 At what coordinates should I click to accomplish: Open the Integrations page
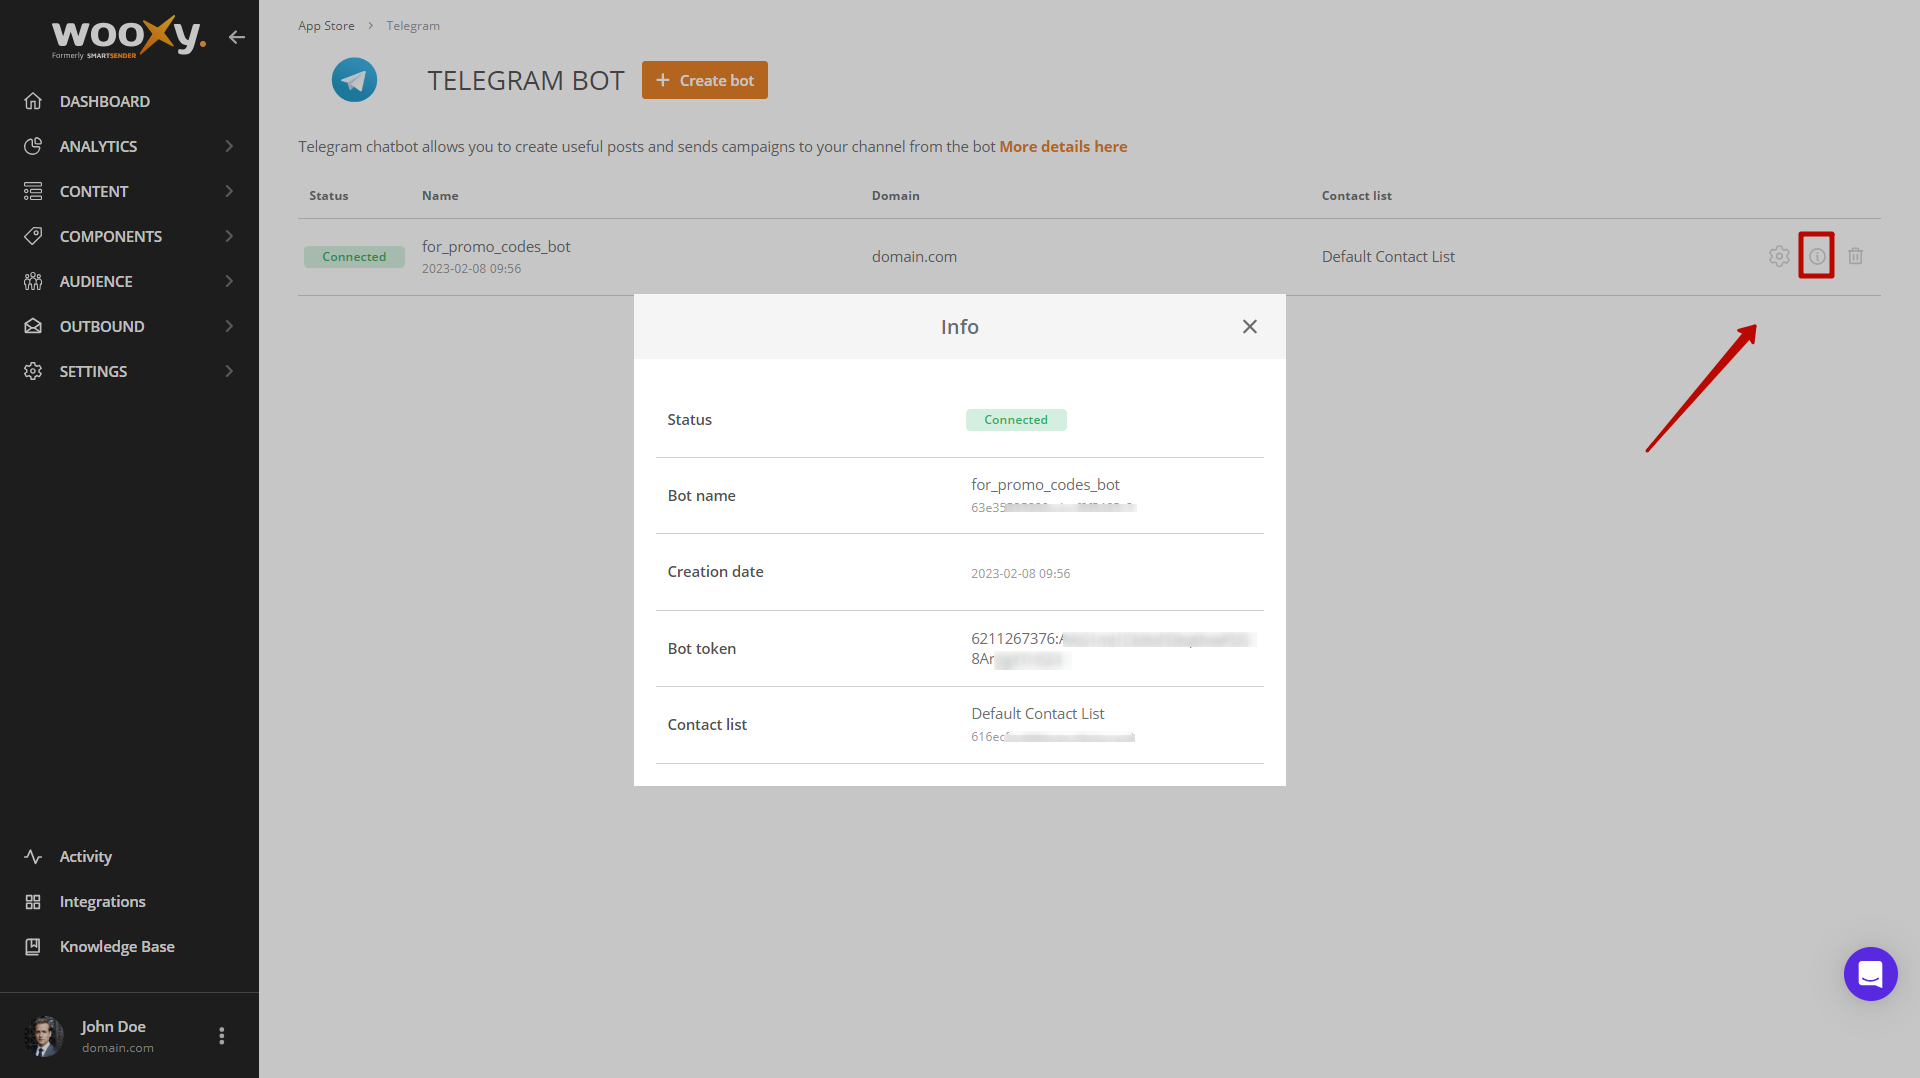102,901
